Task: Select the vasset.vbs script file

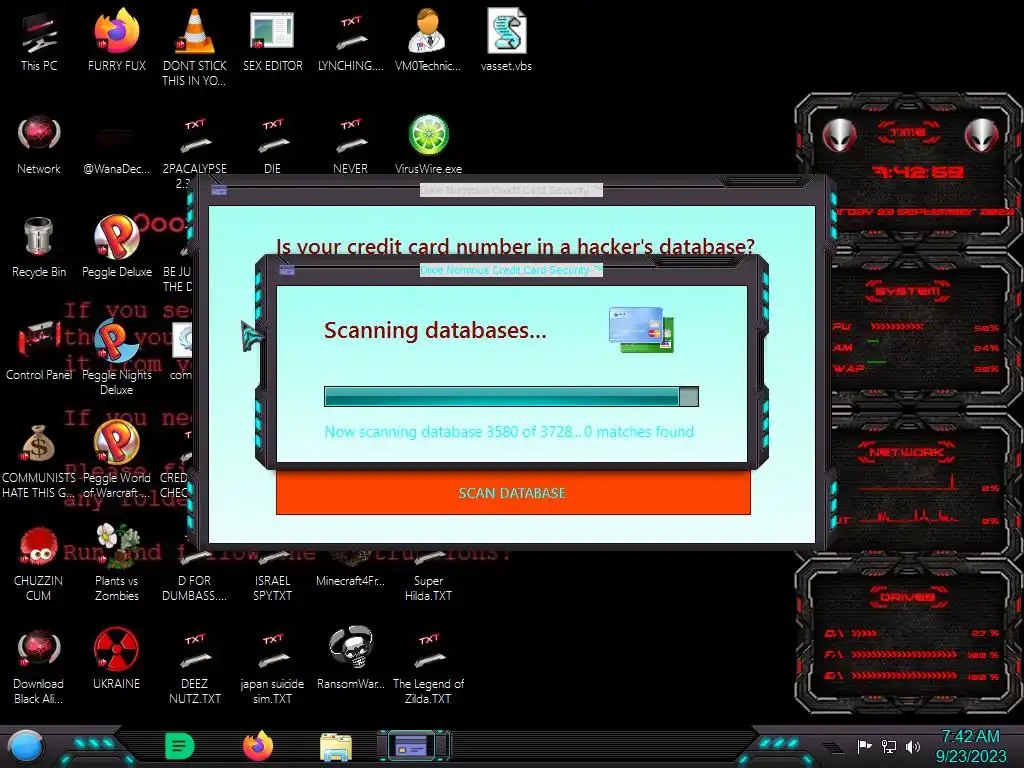Action: pos(506,41)
